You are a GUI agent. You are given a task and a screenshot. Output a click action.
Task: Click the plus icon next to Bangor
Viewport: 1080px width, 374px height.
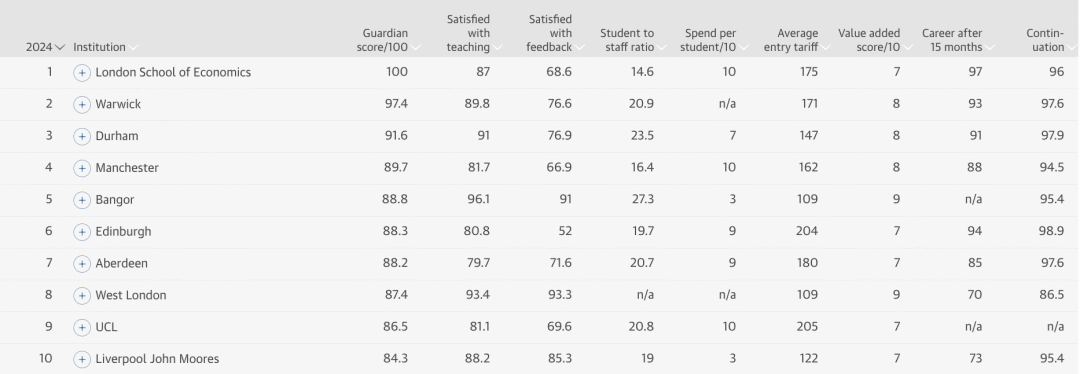coord(82,200)
